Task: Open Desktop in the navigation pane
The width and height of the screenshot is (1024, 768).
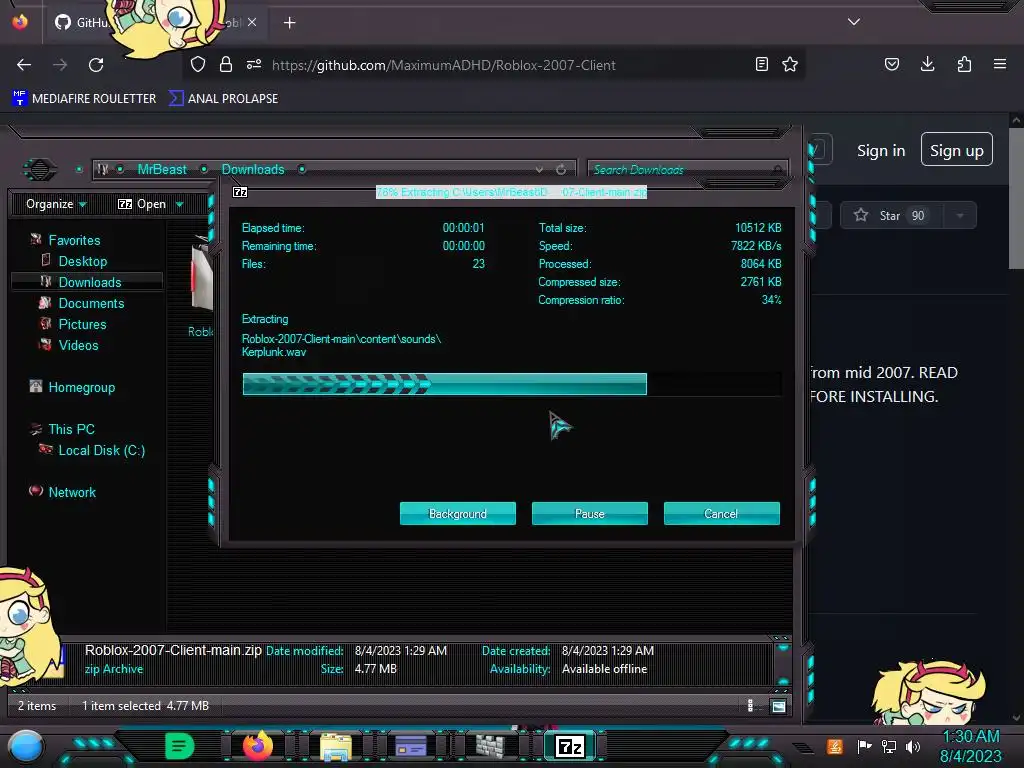Action: [x=83, y=261]
